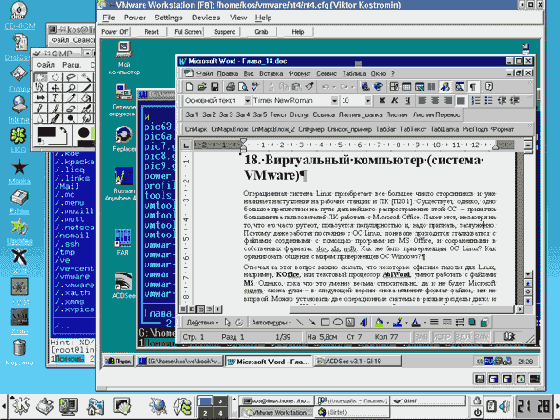
Task: Open Print Preview in Word toolbar
Action: point(243,86)
